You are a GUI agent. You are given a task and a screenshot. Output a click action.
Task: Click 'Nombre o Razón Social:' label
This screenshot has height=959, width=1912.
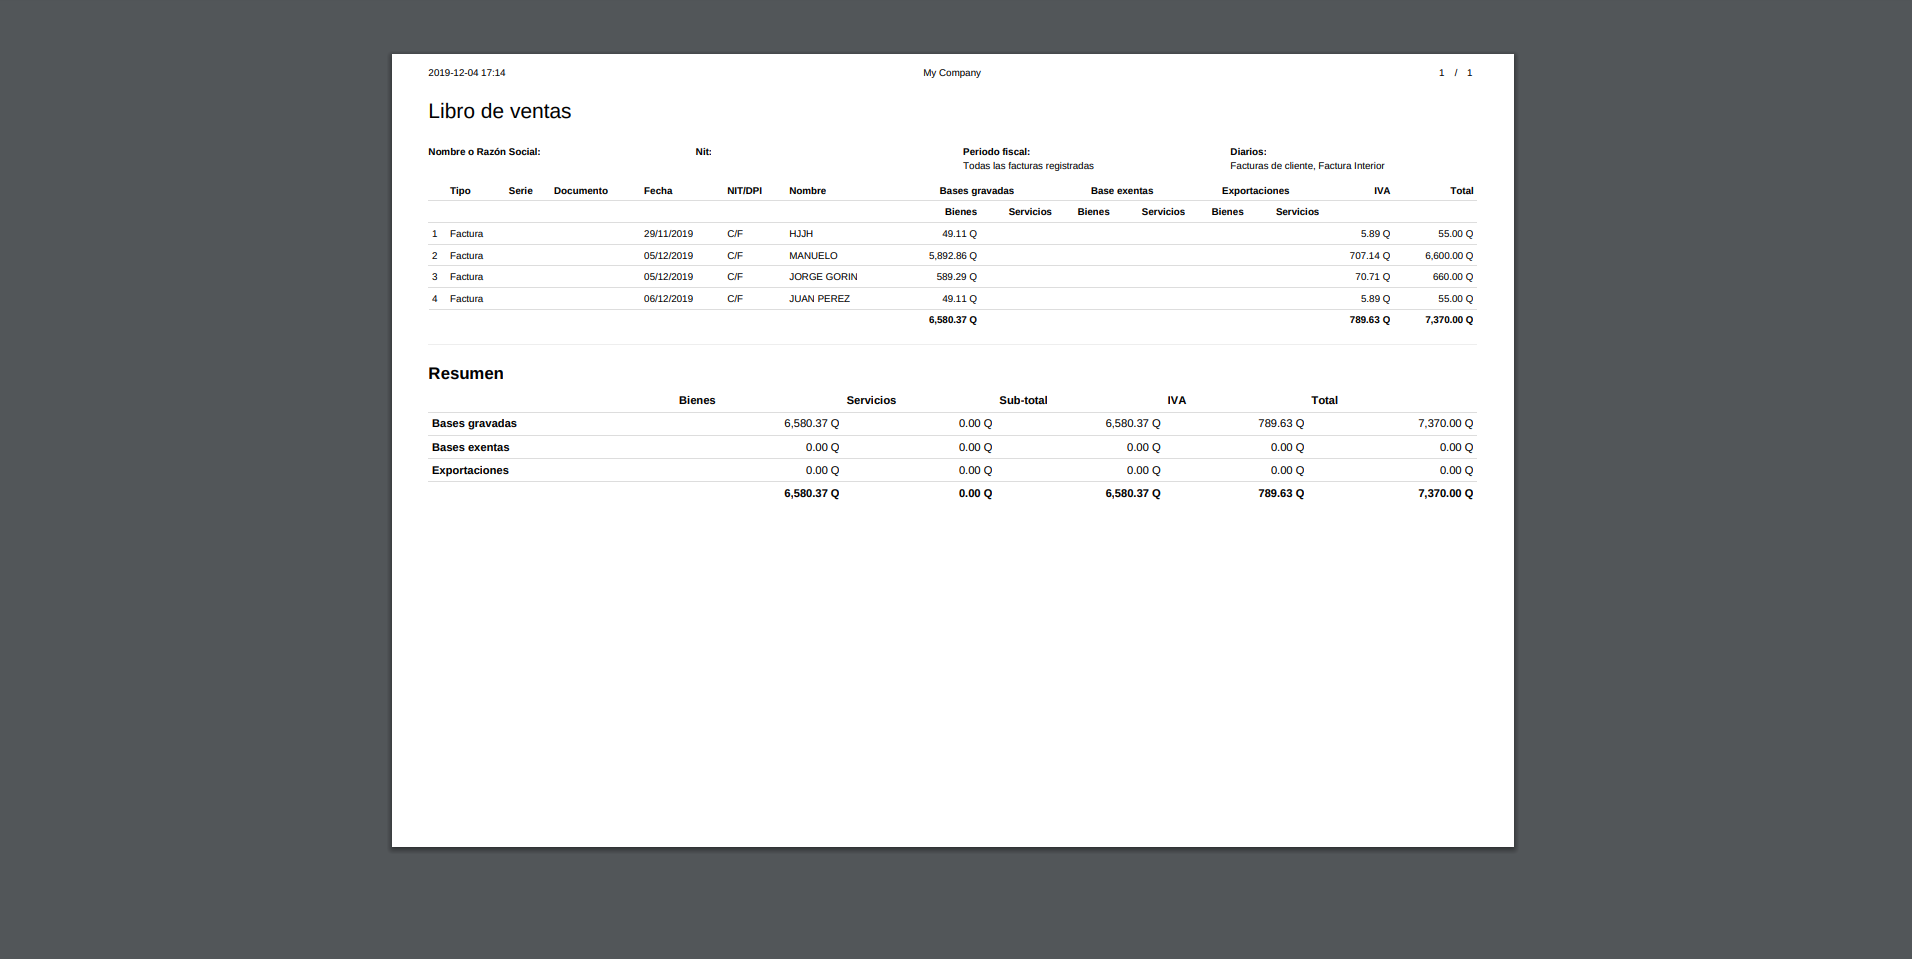[484, 152]
